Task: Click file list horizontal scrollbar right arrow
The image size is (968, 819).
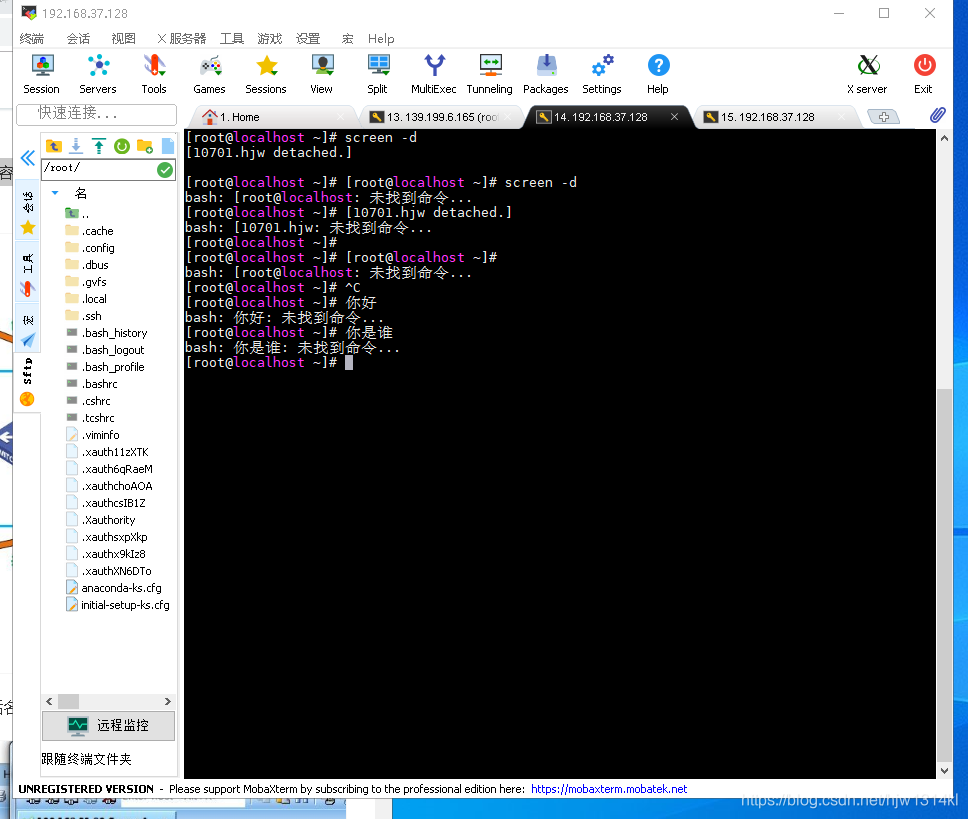Action: (x=168, y=702)
